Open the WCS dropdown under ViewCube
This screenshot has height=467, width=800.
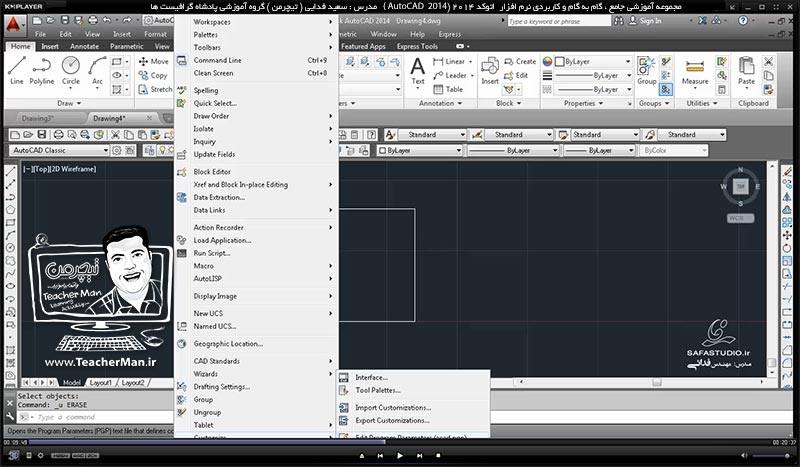pos(740,218)
